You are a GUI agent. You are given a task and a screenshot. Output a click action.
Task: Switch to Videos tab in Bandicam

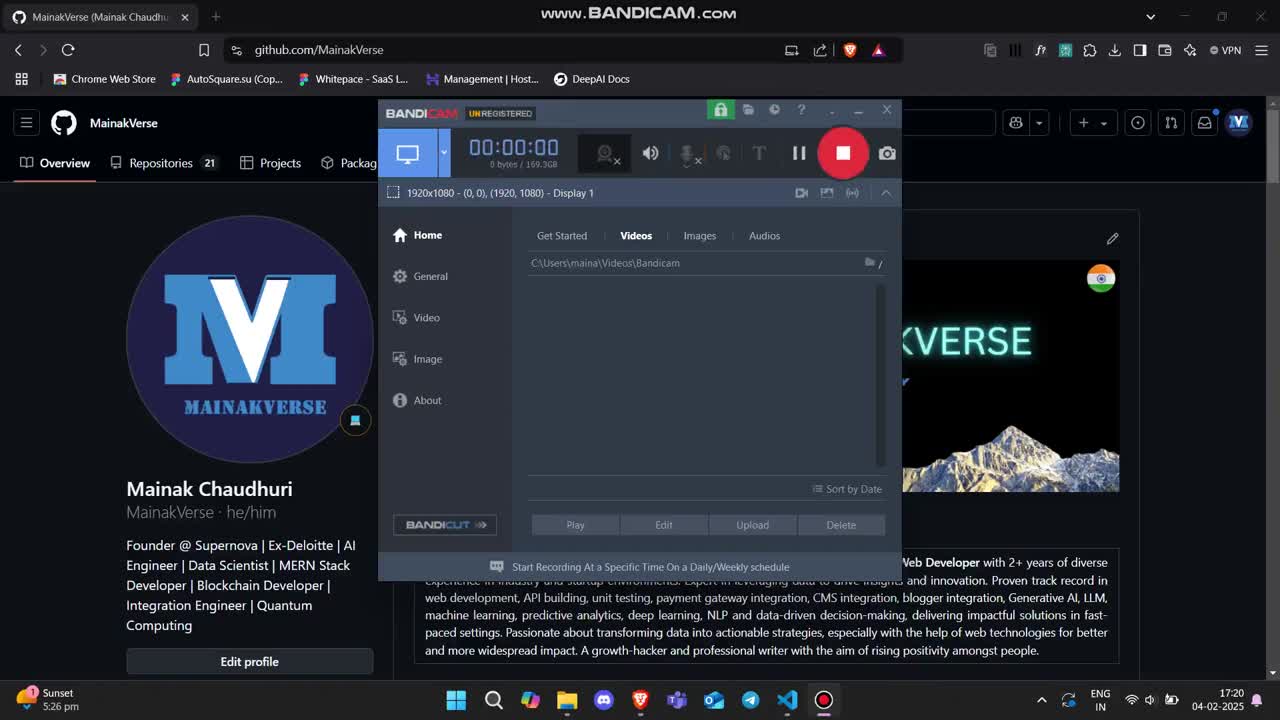coord(636,236)
